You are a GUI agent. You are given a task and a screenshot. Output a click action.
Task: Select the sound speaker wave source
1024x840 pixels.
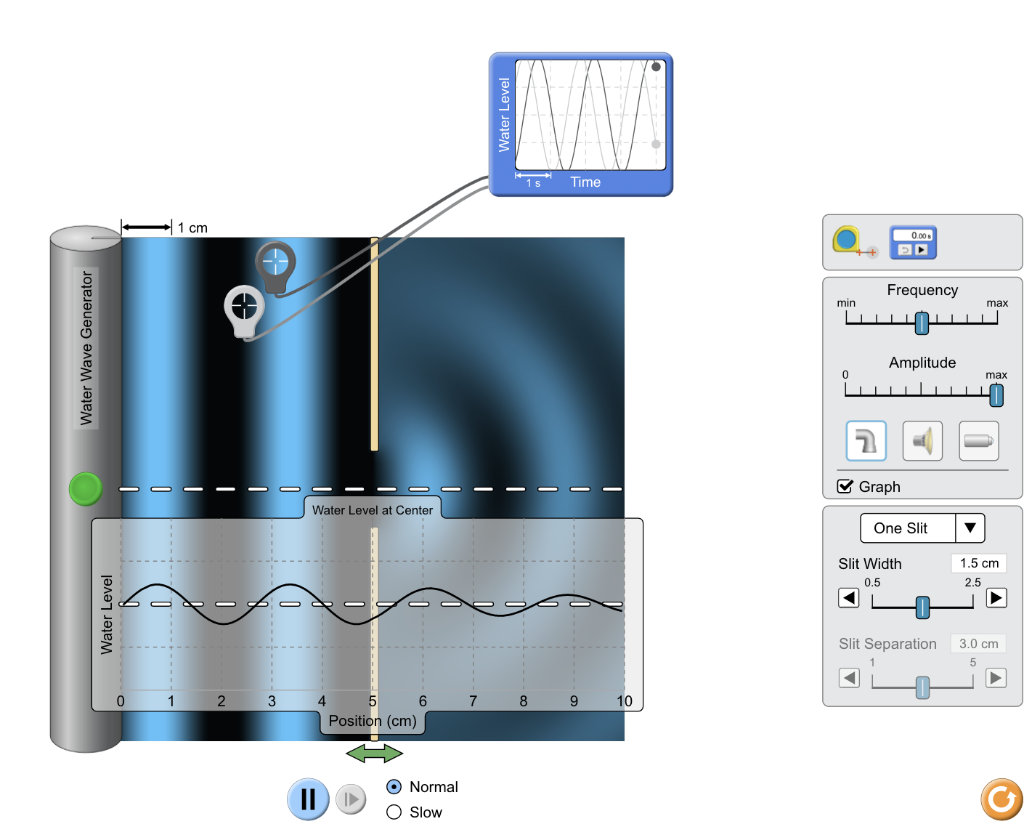922,440
